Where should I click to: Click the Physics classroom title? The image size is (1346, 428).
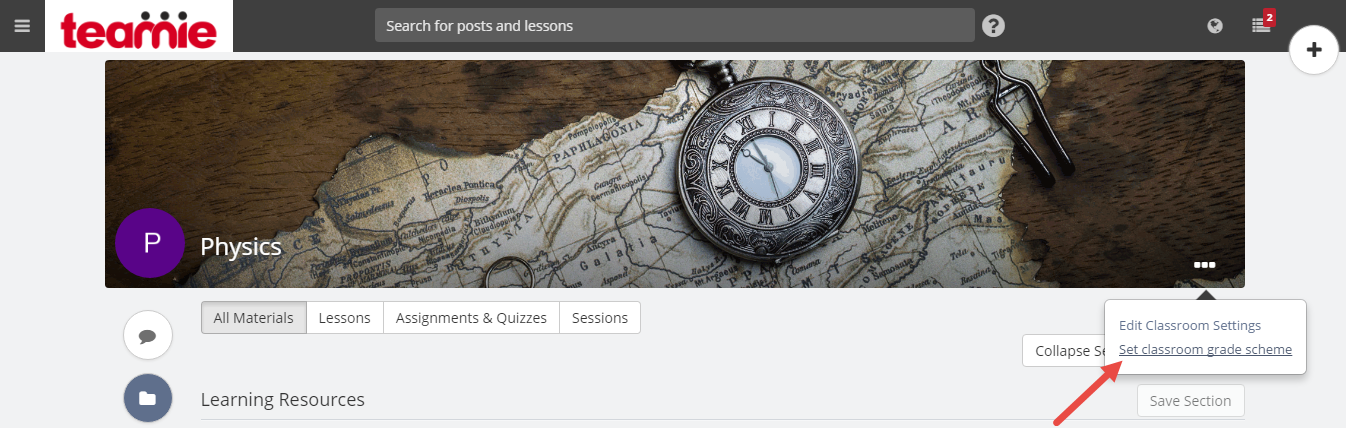[241, 246]
